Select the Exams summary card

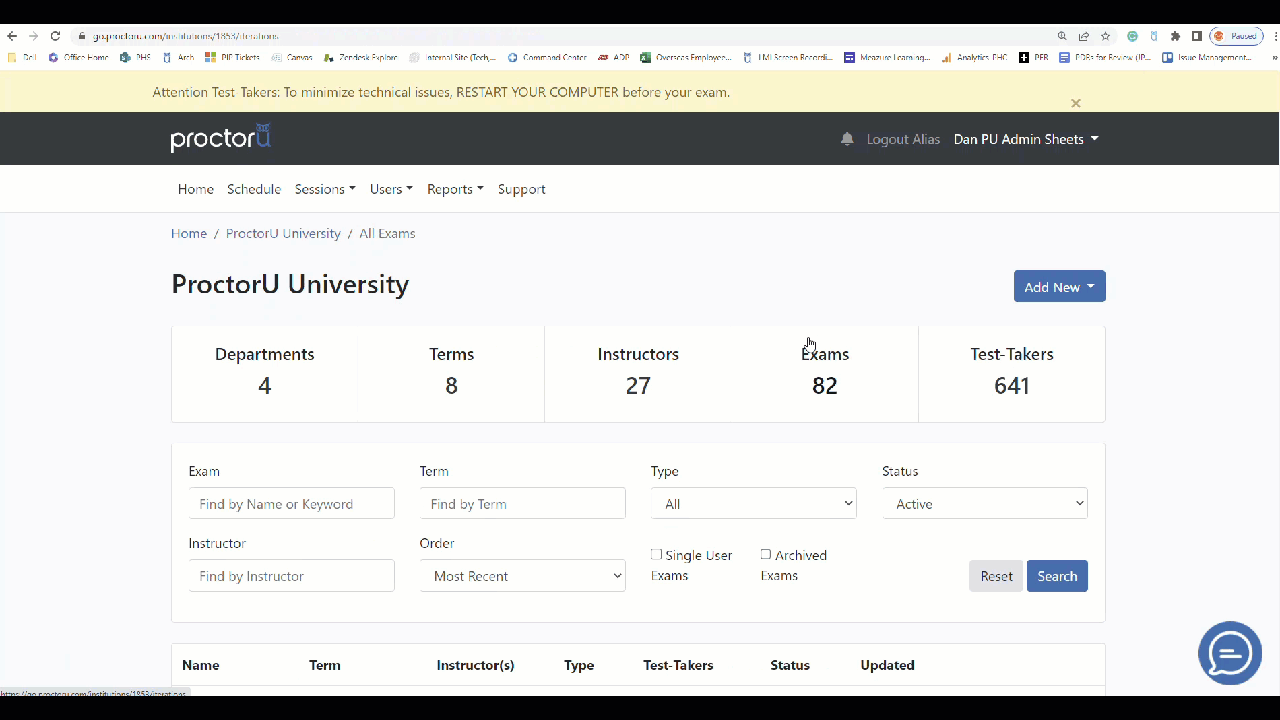click(x=825, y=372)
